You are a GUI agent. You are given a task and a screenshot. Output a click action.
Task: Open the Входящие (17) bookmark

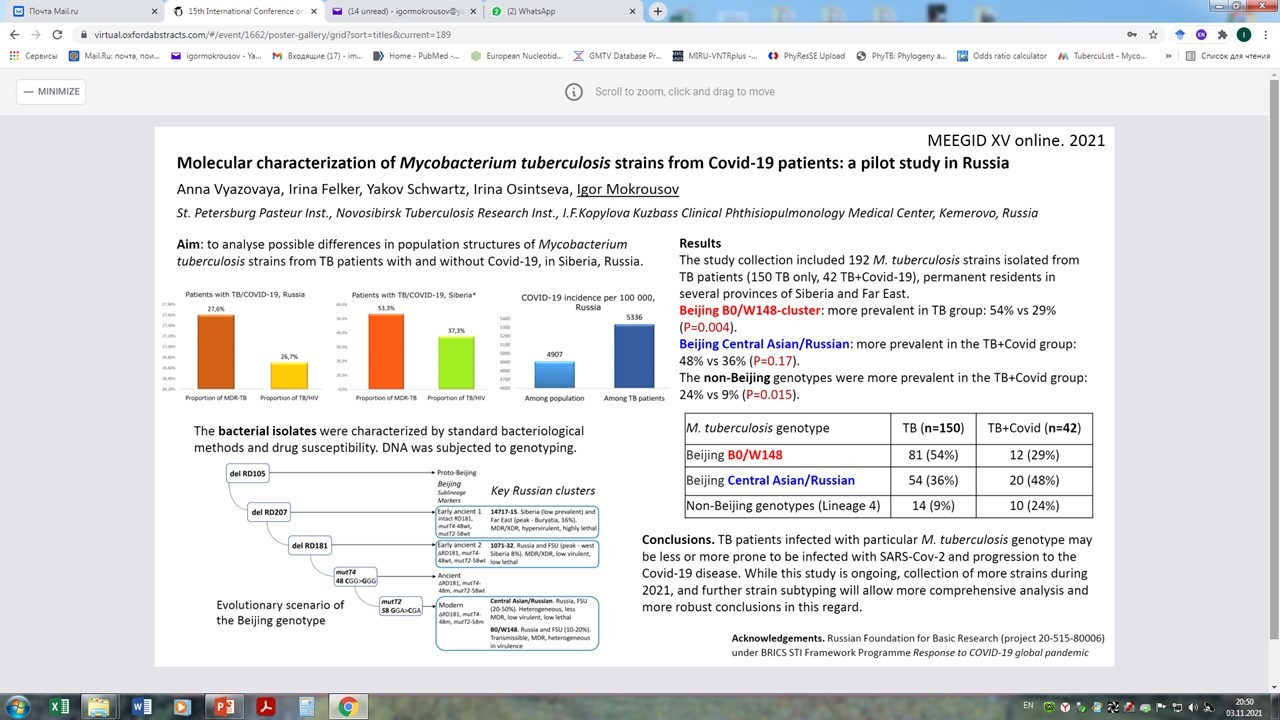(x=318, y=56)
